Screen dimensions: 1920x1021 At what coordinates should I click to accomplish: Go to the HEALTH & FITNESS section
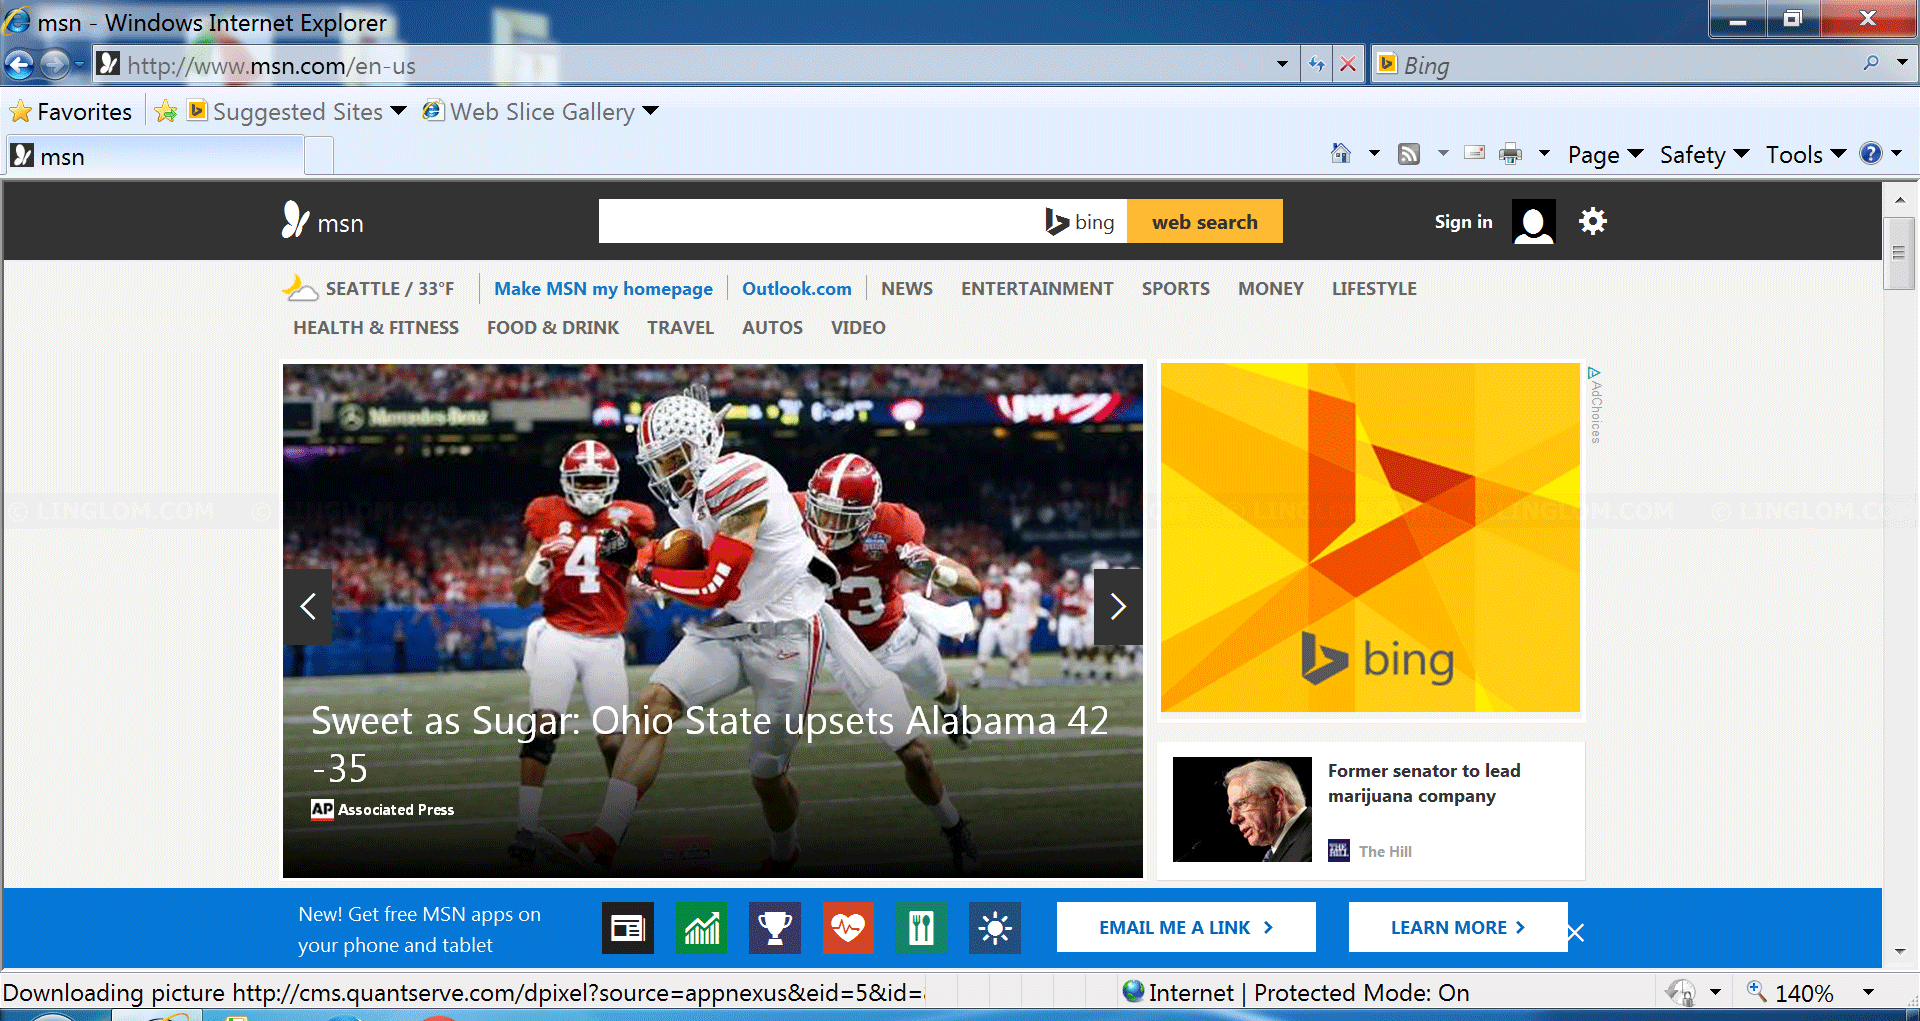point(376,327)
